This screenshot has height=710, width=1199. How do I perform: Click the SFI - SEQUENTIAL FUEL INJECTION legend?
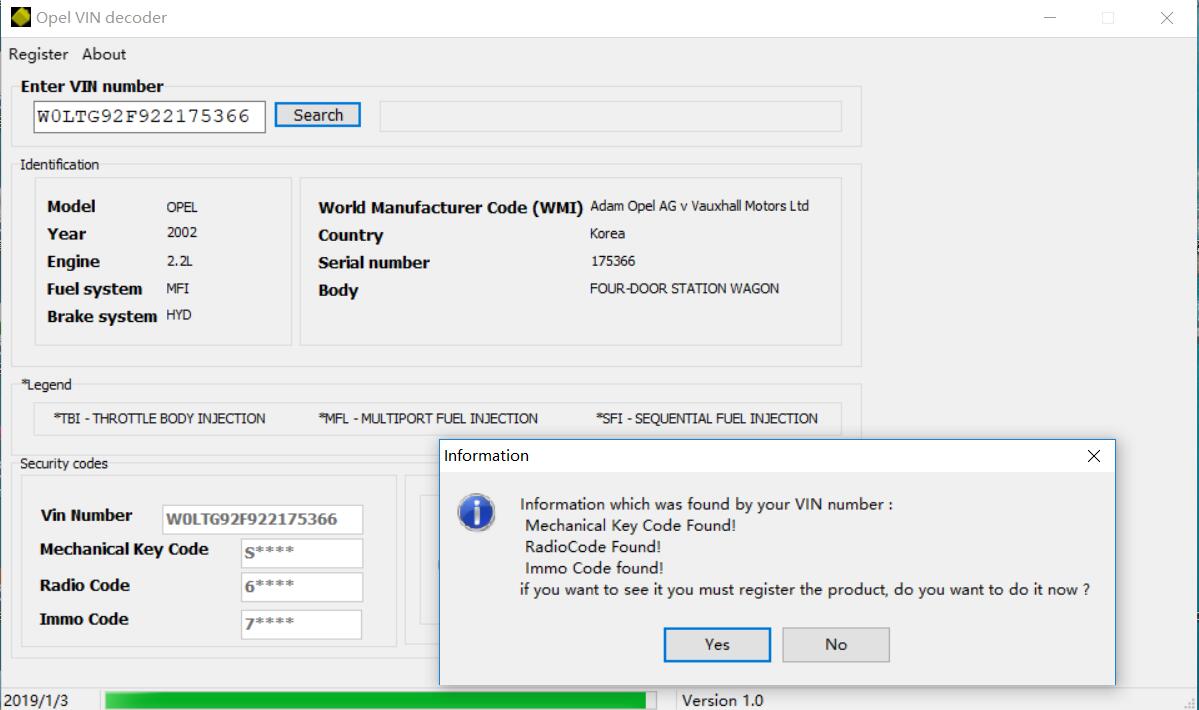point(707,418)
